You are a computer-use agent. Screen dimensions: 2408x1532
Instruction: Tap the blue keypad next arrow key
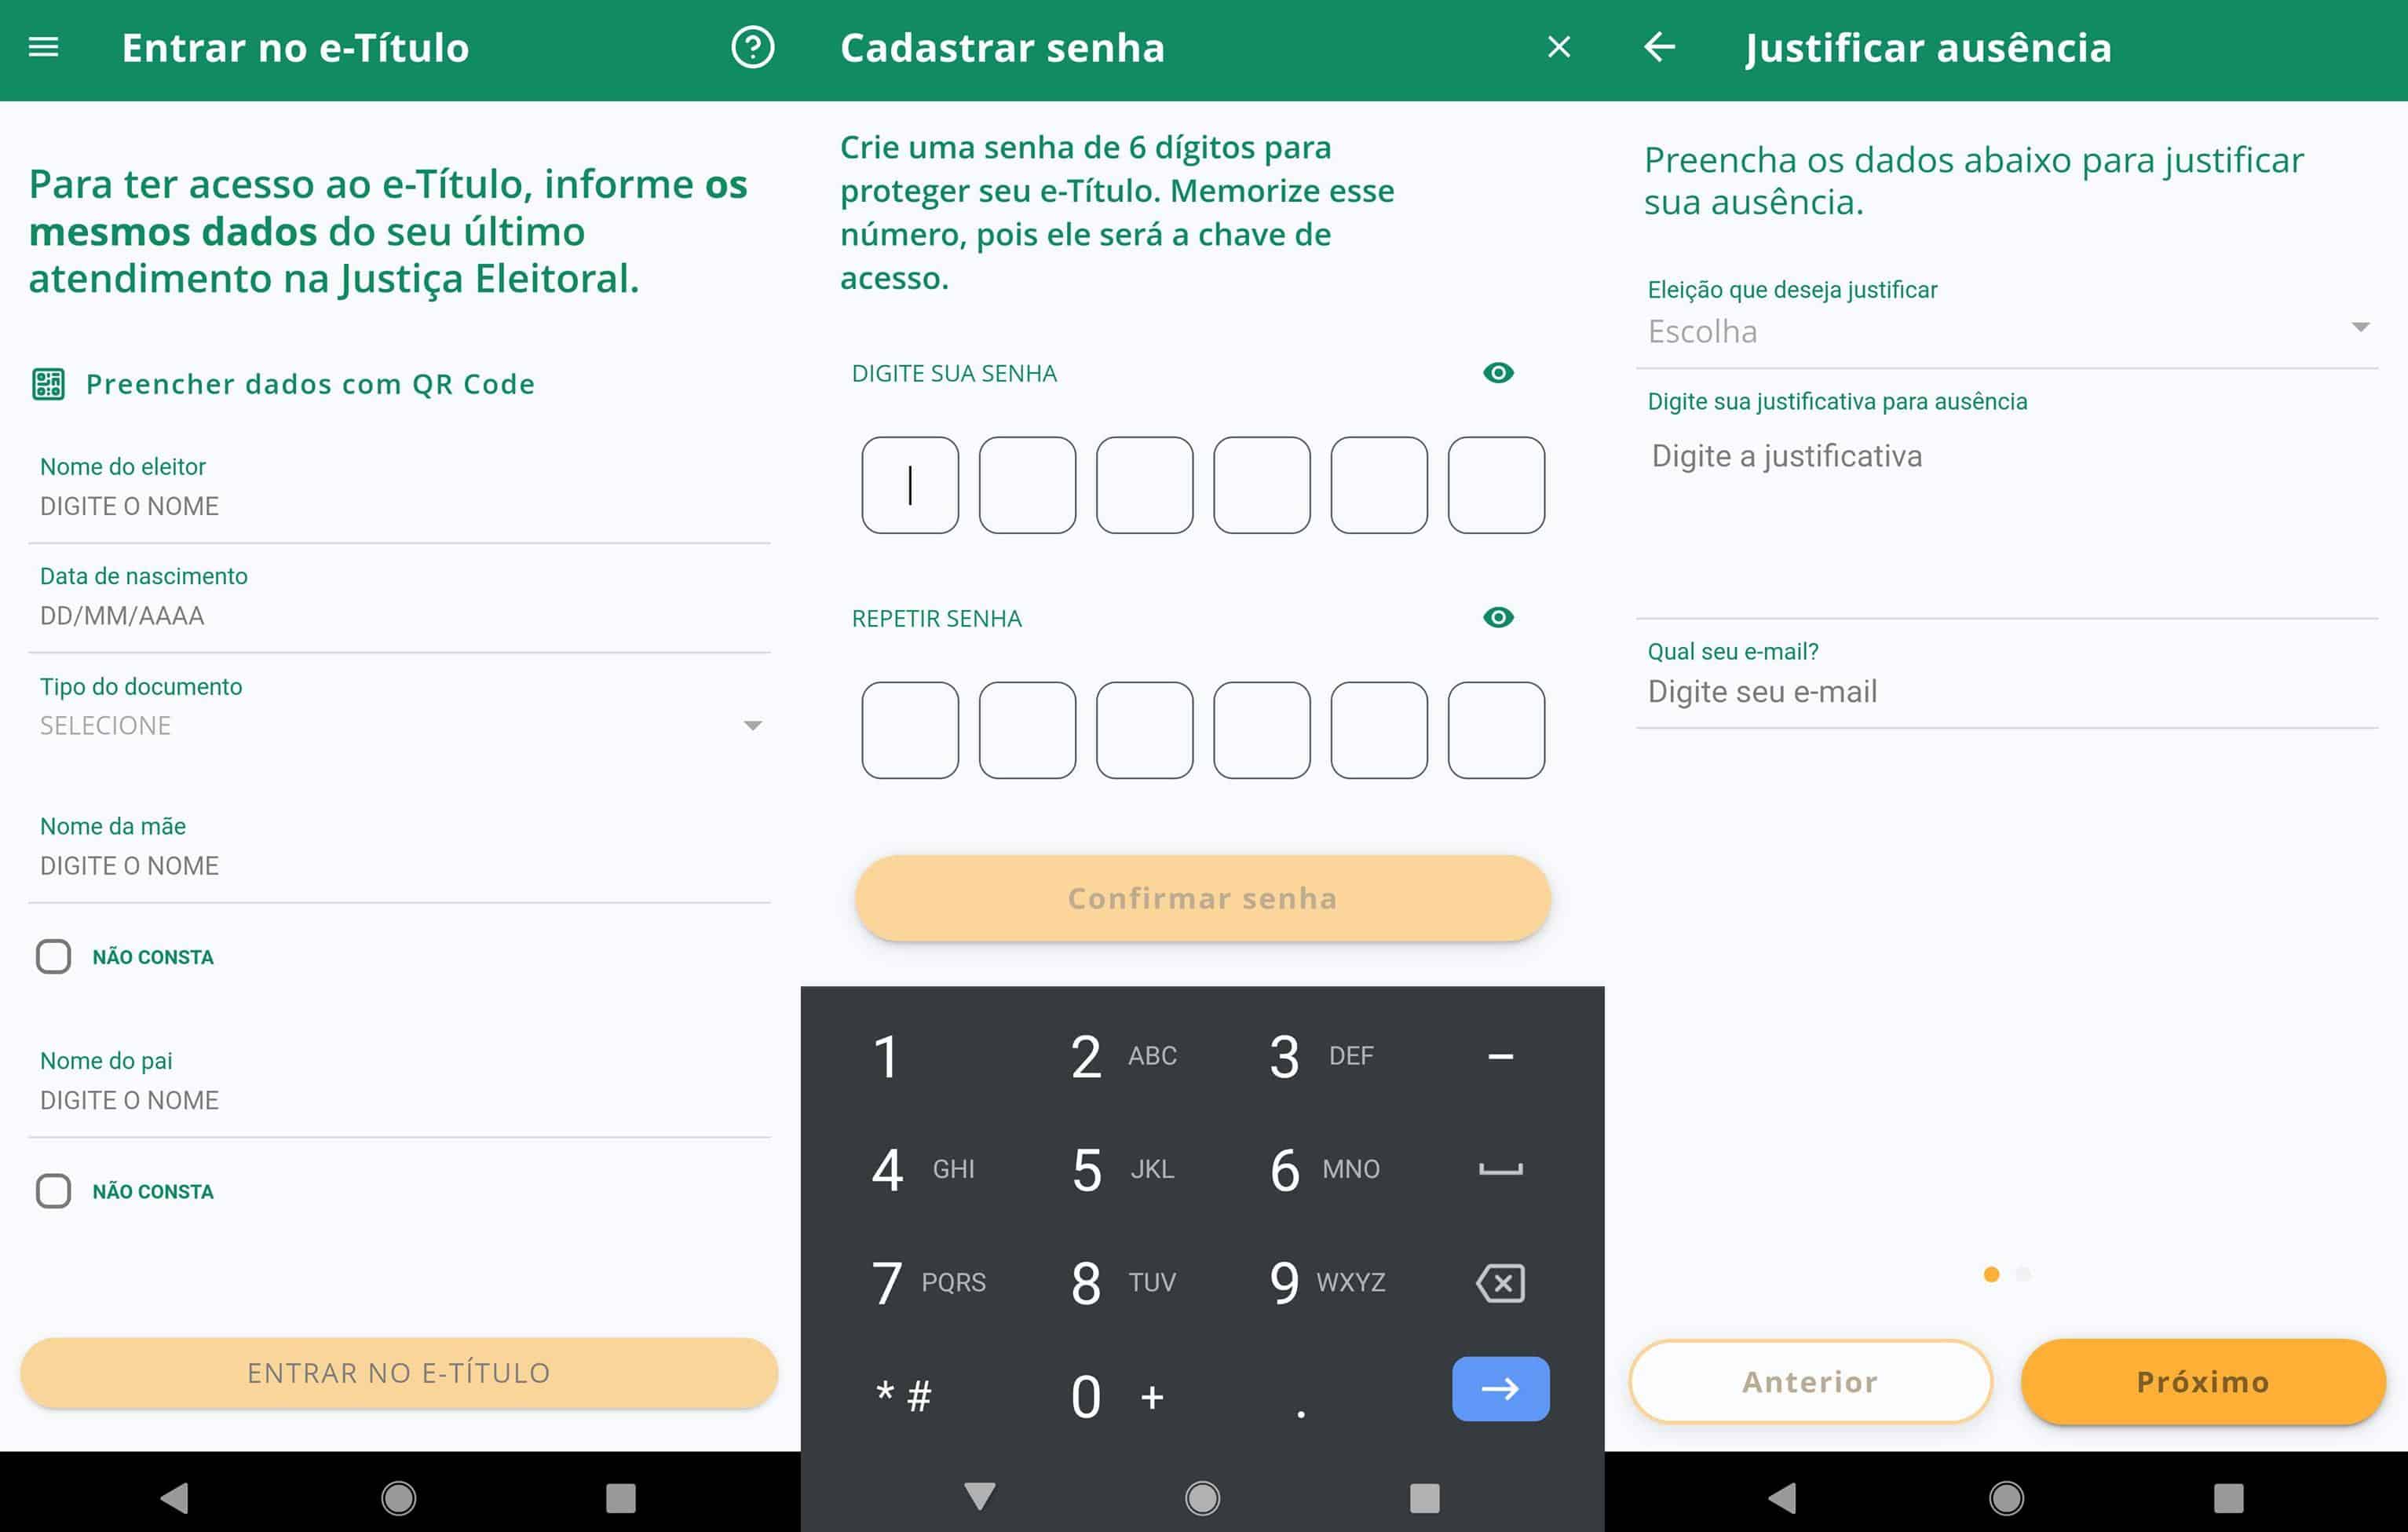point(1500,1389)
